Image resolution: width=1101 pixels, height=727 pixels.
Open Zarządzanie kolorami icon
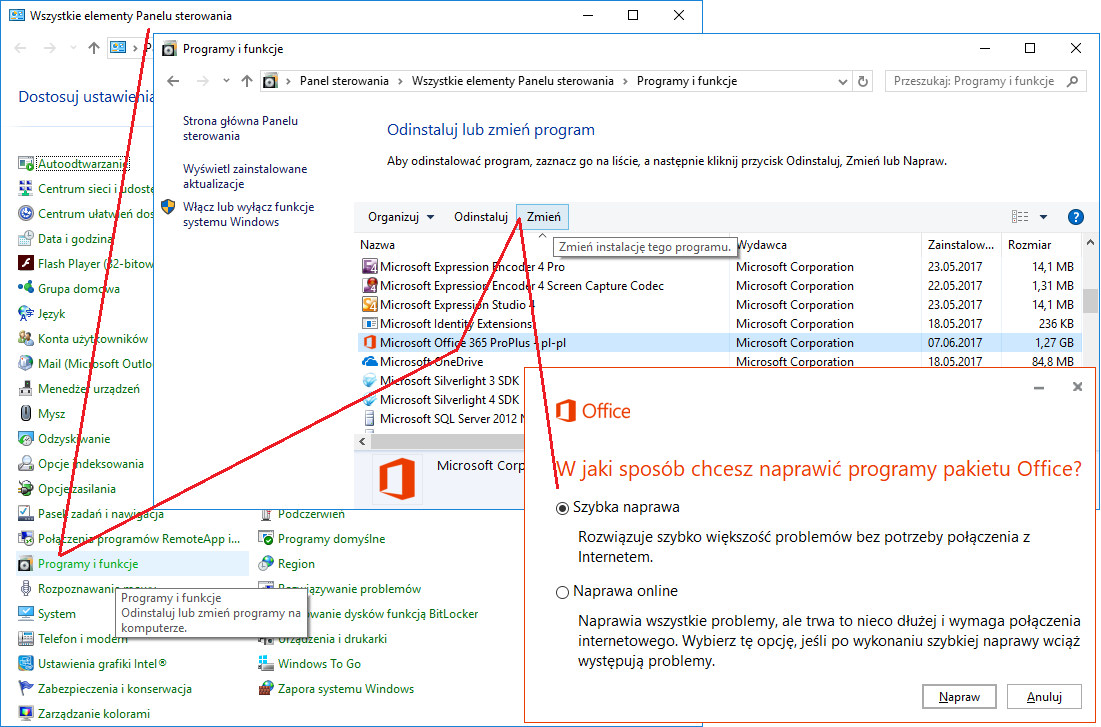coord(26,713)
